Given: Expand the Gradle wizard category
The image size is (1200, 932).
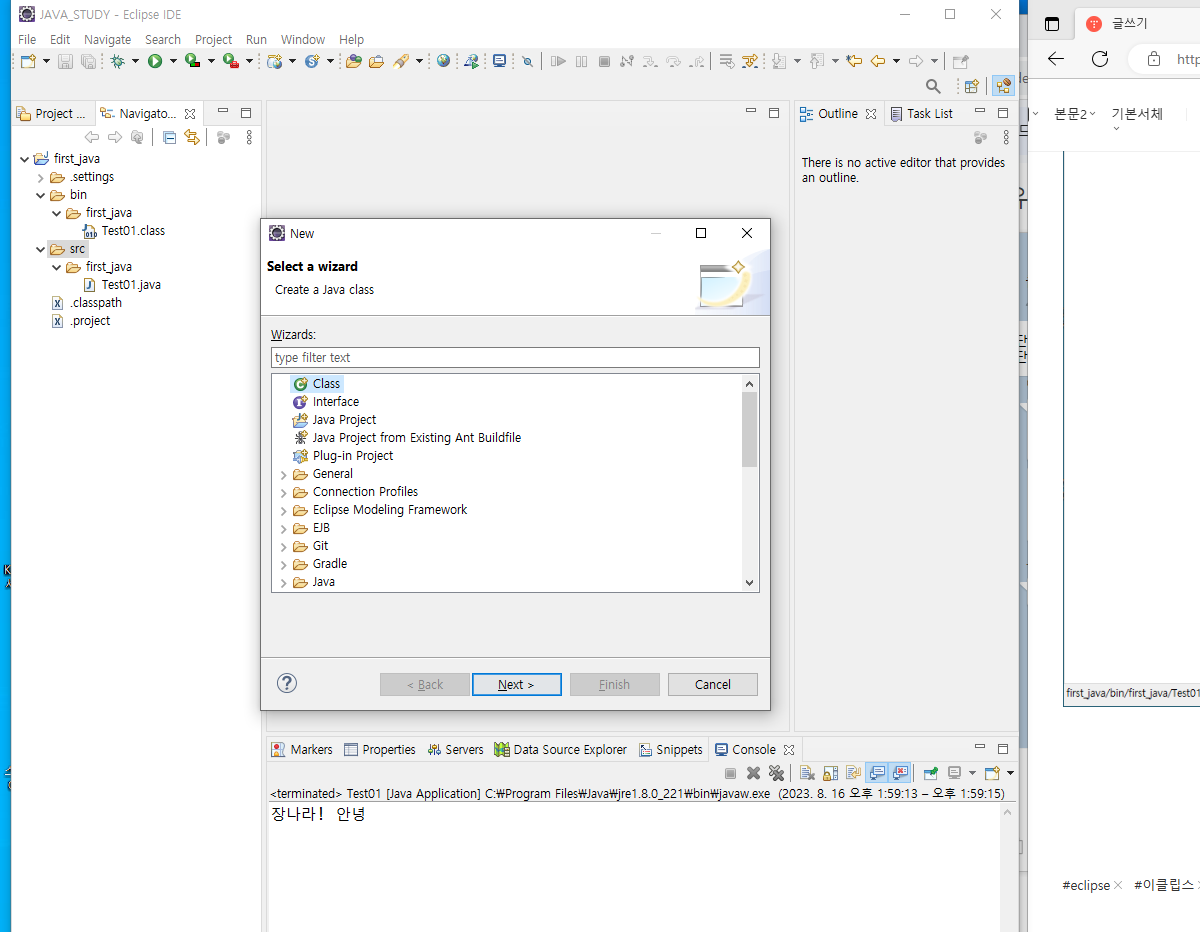Looking at the screenshot, I should coord(284,564).
